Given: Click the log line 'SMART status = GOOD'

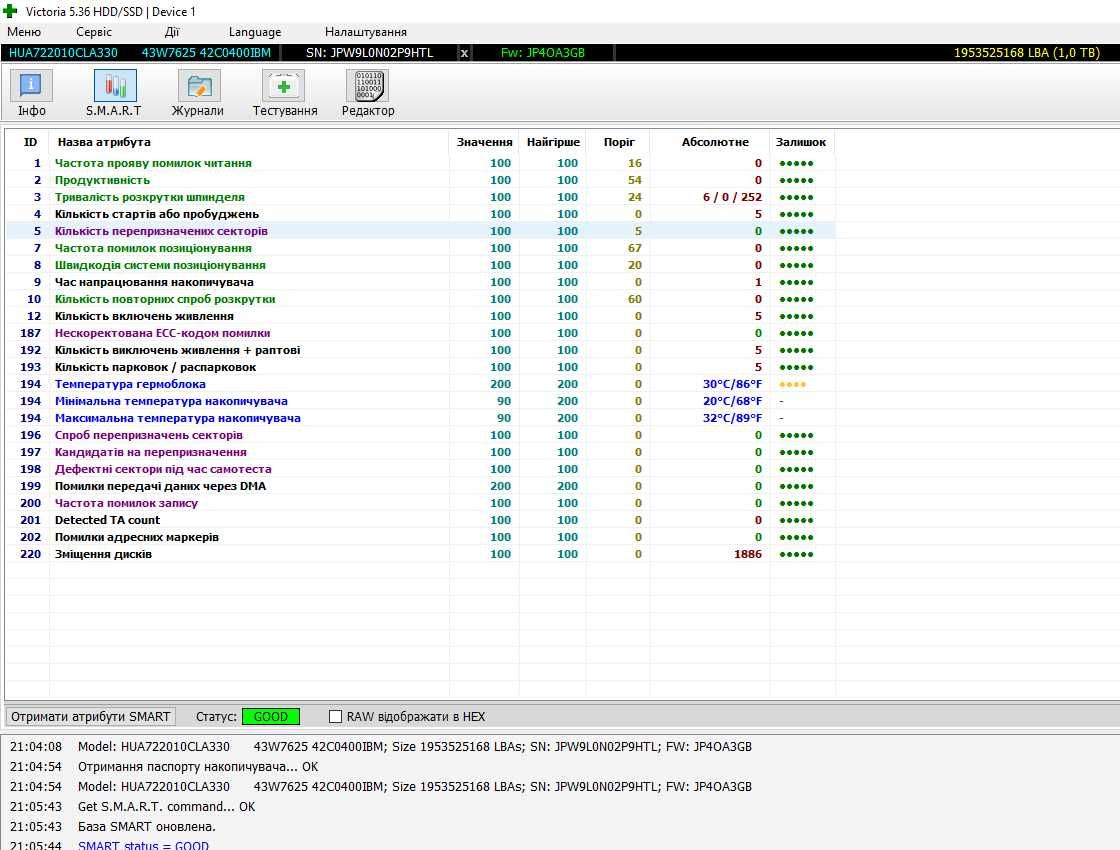Looking at the screenshot, I should (x=144, y=845).
